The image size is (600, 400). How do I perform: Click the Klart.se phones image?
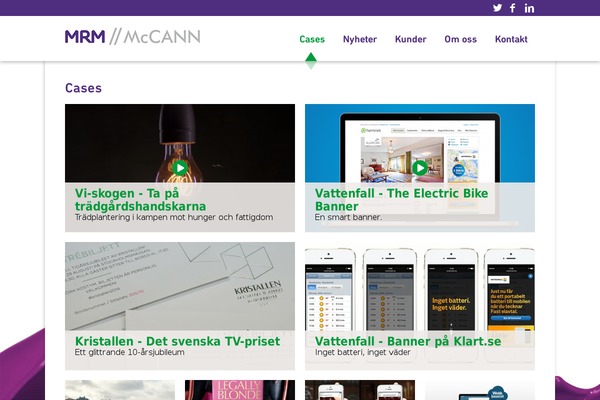coord(420,289)
